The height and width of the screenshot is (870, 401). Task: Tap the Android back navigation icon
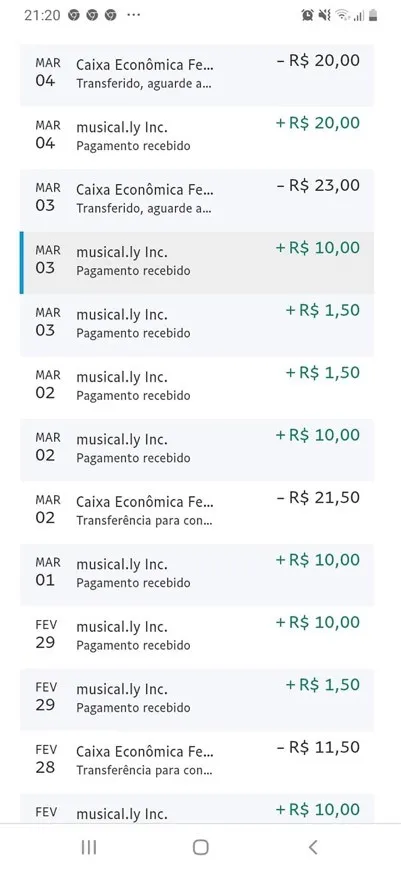(313, 847)
